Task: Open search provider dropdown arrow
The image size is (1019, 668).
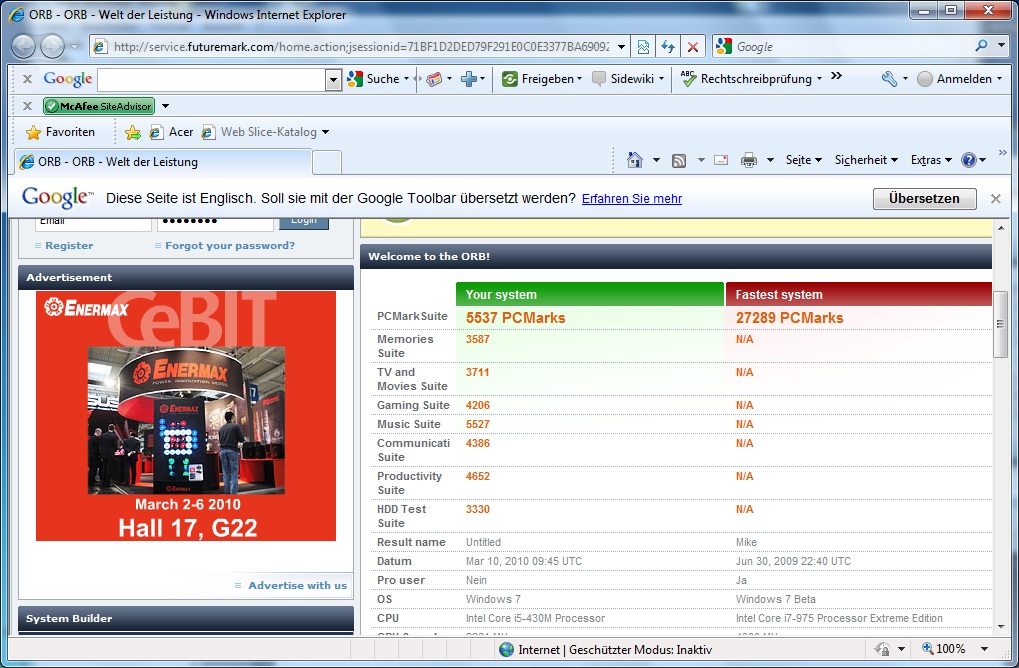Action: tap(1001, 46)
